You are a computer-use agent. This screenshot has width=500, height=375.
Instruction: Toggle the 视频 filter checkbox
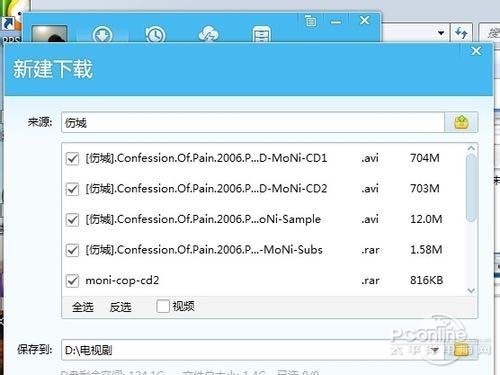[163, 306]
